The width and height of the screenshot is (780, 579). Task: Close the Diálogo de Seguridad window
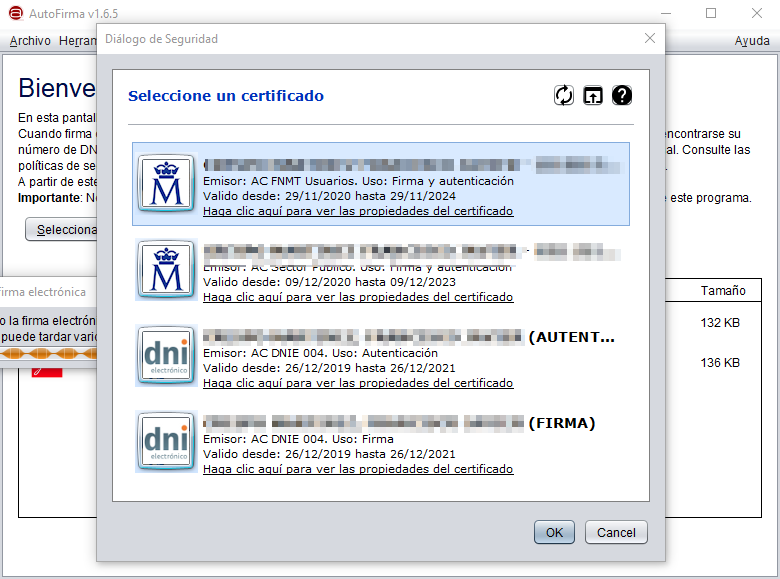coord(650,38)
